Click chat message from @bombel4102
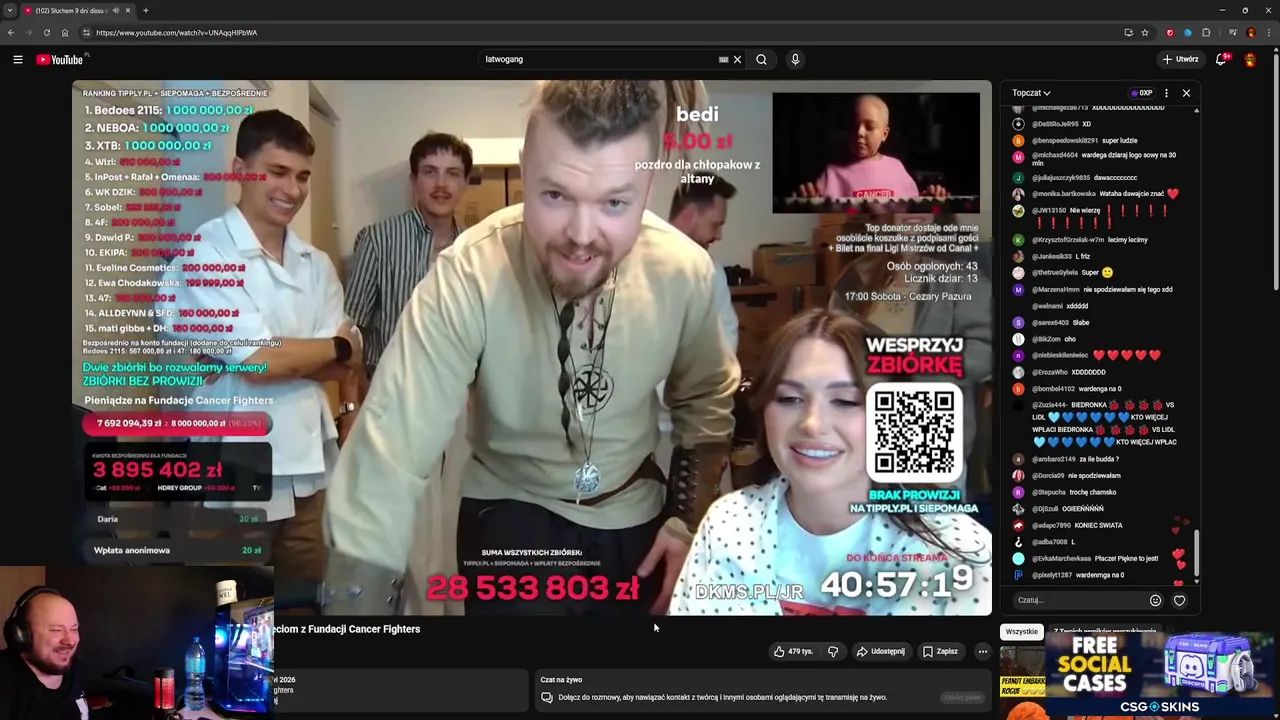Screen dimensions: 1280x720 point(1066,388)
